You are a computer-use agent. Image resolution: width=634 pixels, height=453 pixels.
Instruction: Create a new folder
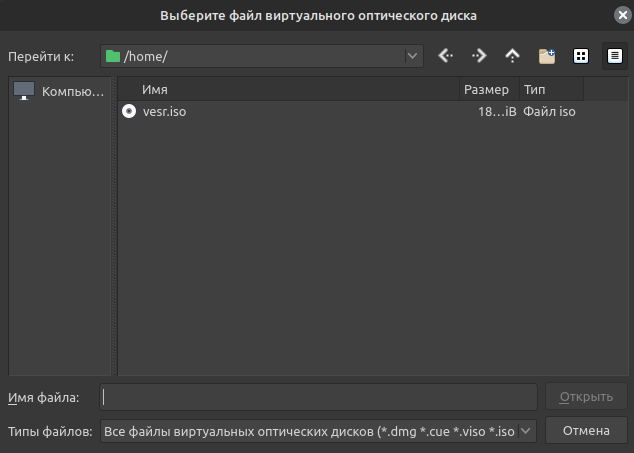(546, 56)
